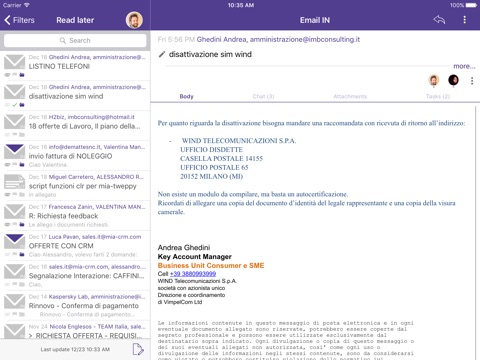
Task: Compose a new email with pencil-page icon
Action: (x=138, y=349)
